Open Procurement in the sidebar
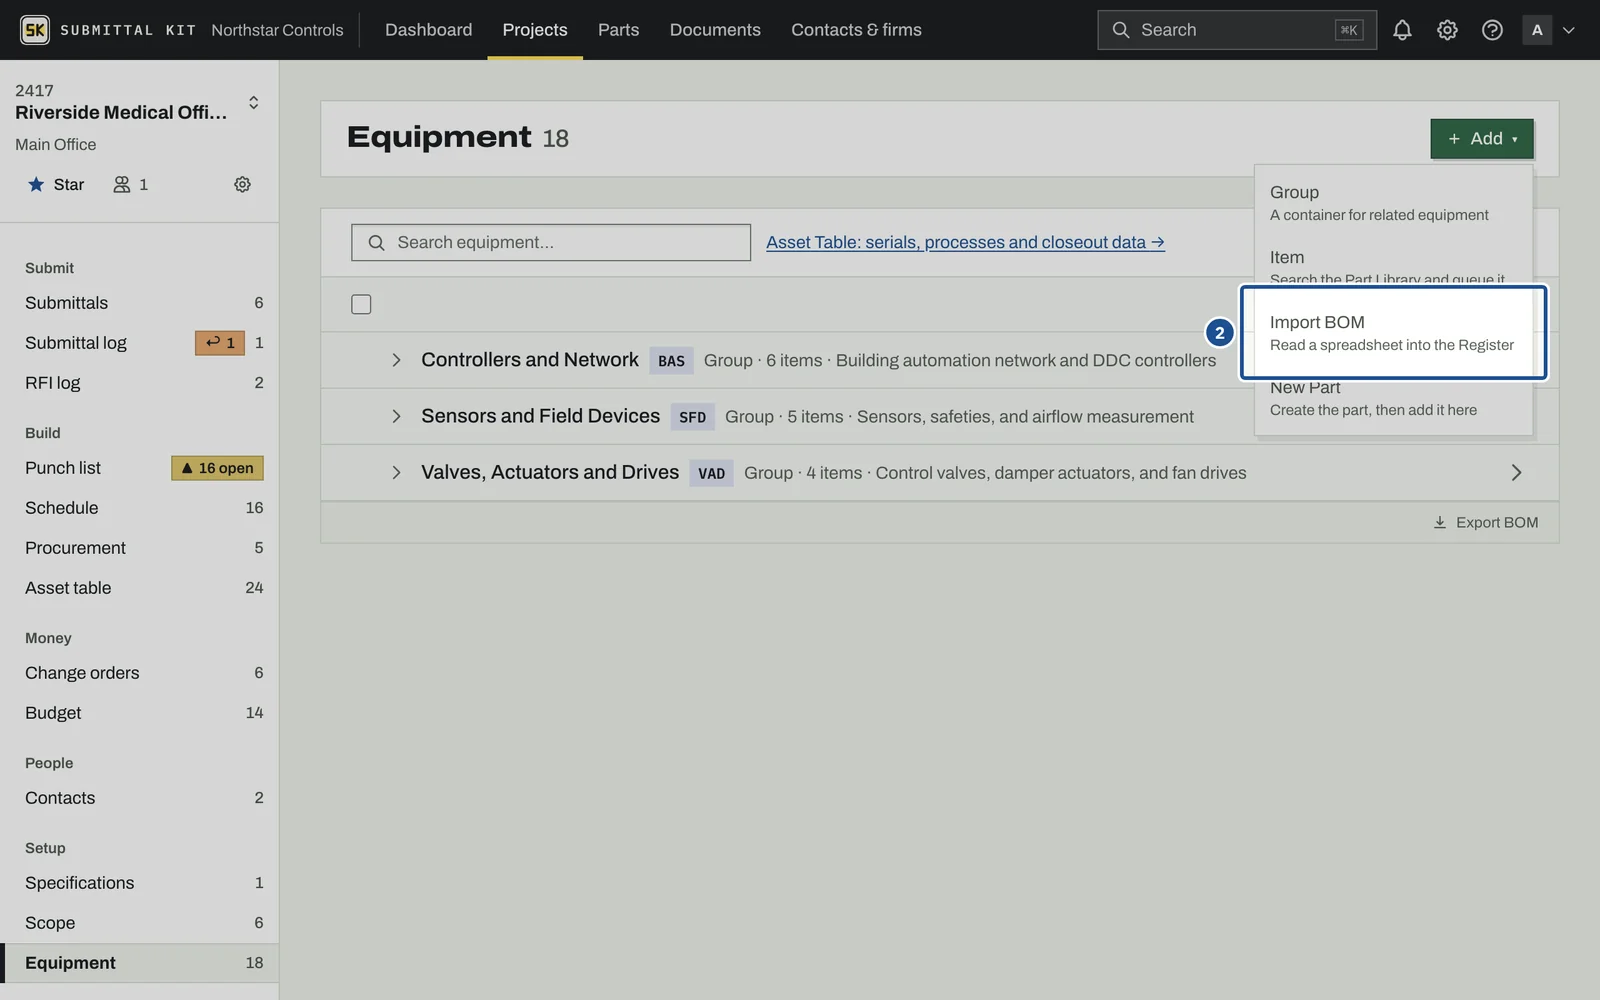 [x=140, y=548]
